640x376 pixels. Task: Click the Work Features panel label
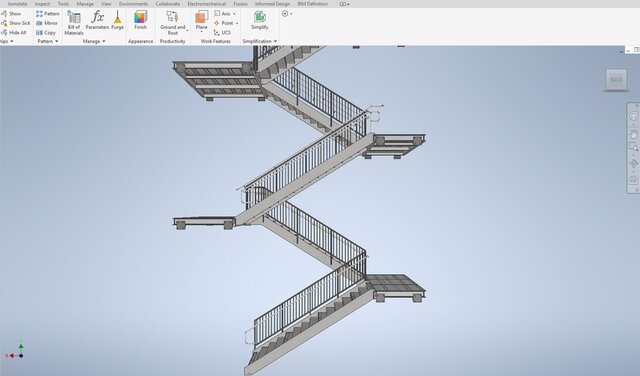[216, 41]
